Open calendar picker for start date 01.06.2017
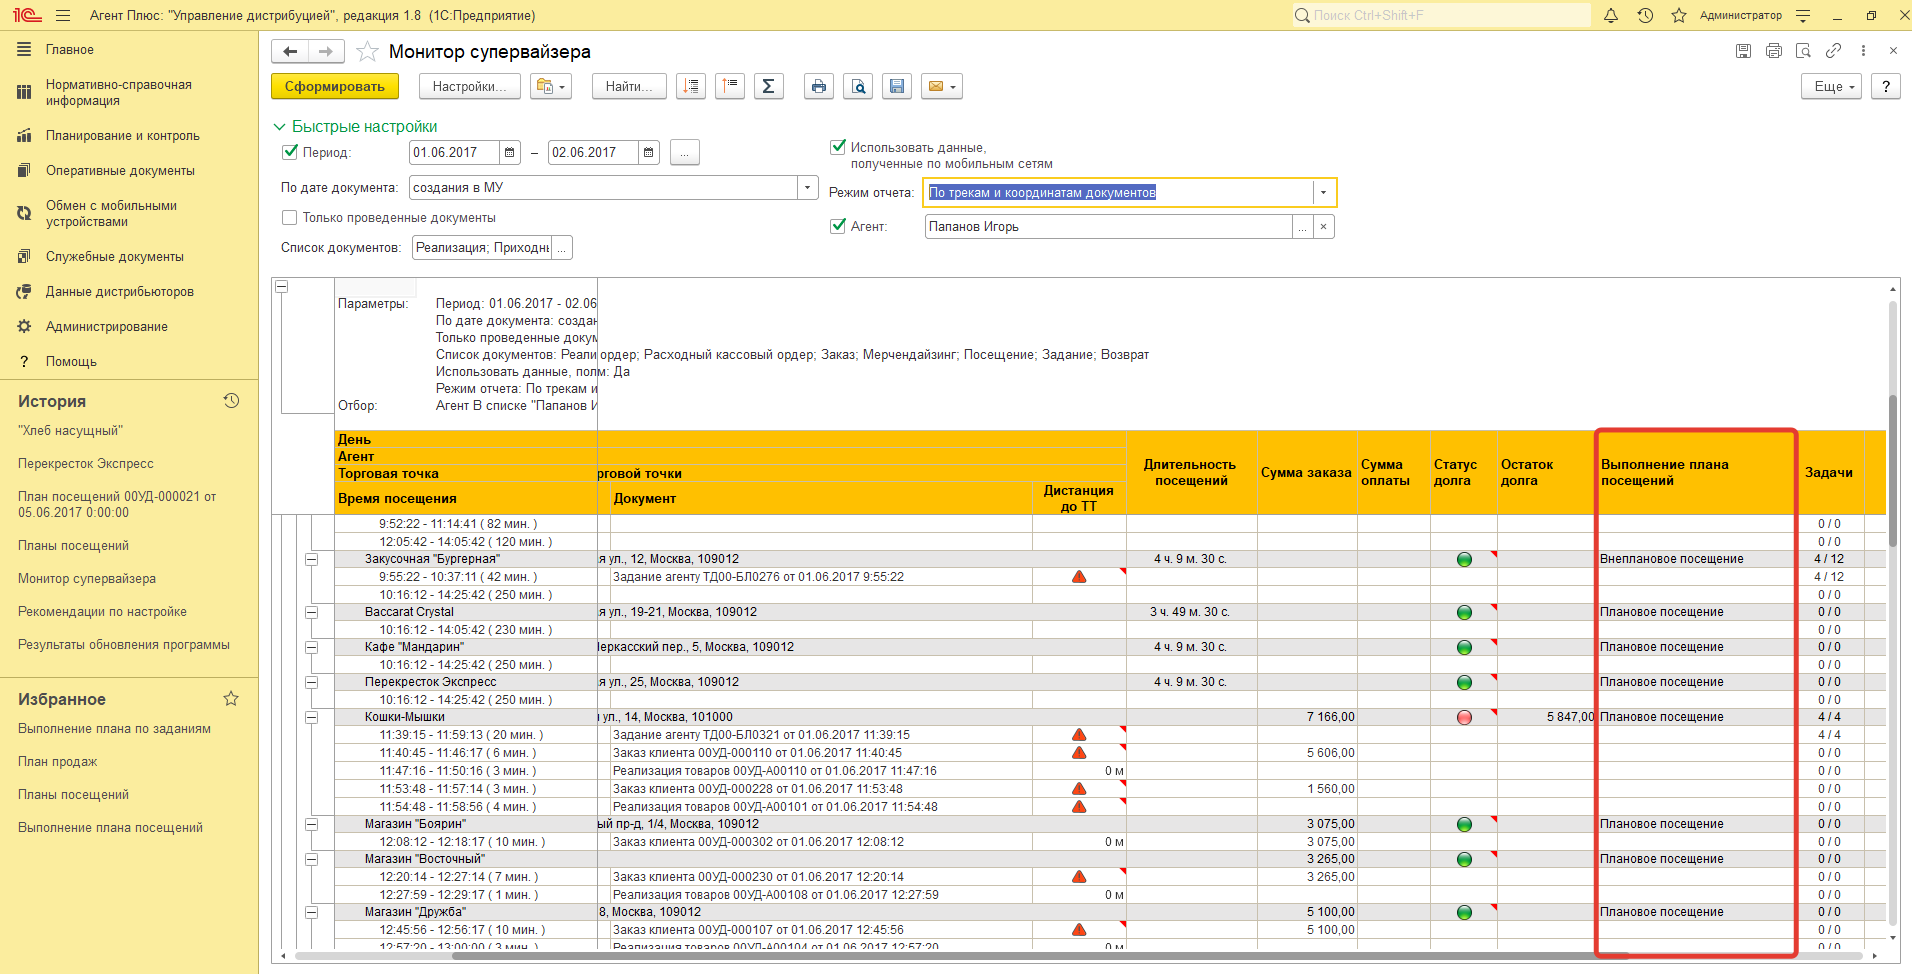This screenshot has height=974, width=1912. [510, 153]
